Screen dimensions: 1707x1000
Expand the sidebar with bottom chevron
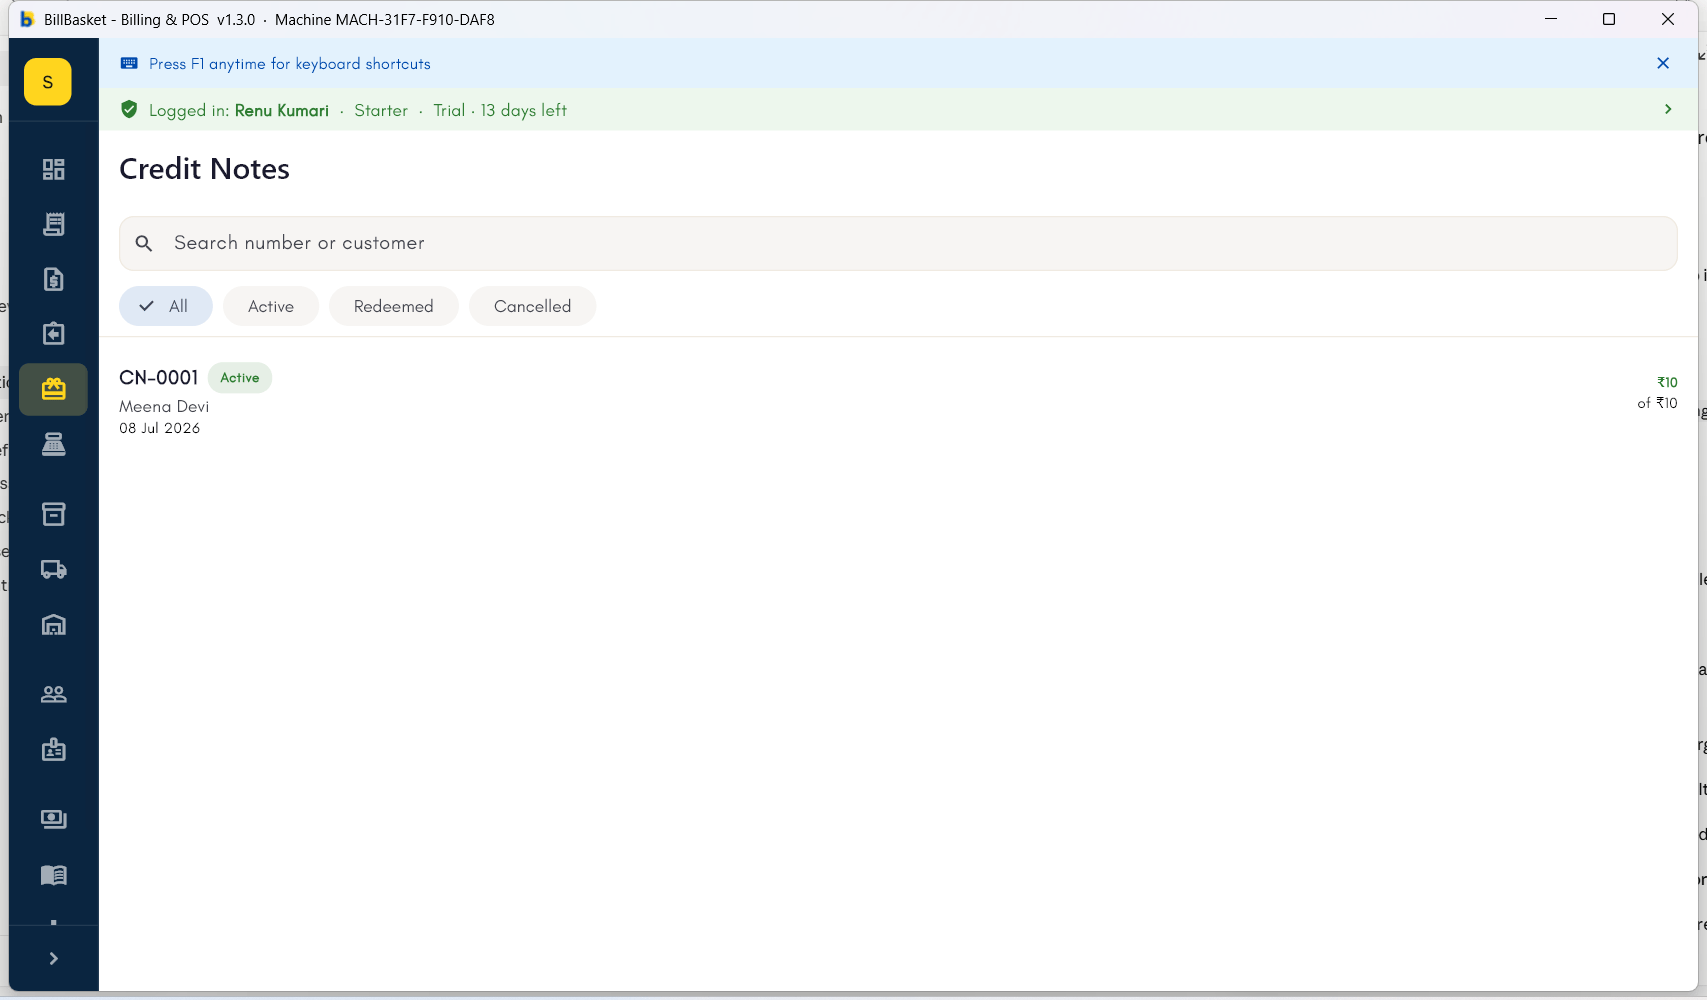coord(54,959)
